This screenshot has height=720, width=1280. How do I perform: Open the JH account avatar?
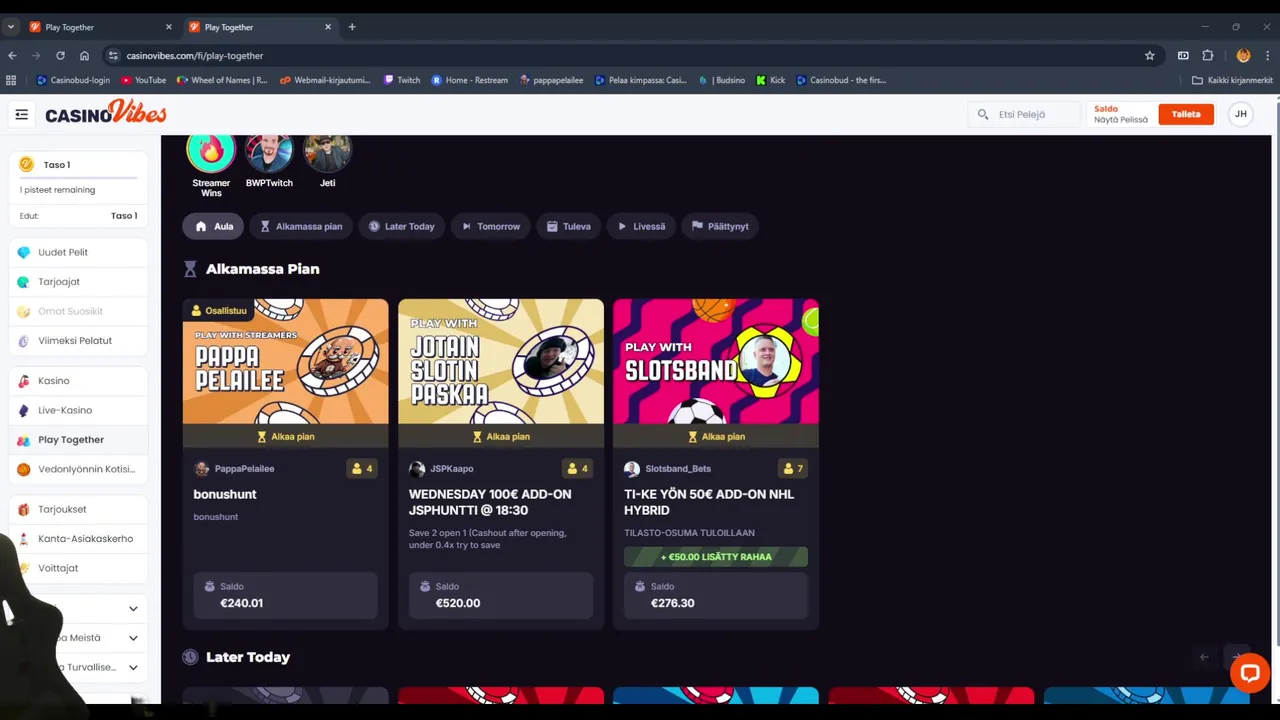tap(1241, 114)
